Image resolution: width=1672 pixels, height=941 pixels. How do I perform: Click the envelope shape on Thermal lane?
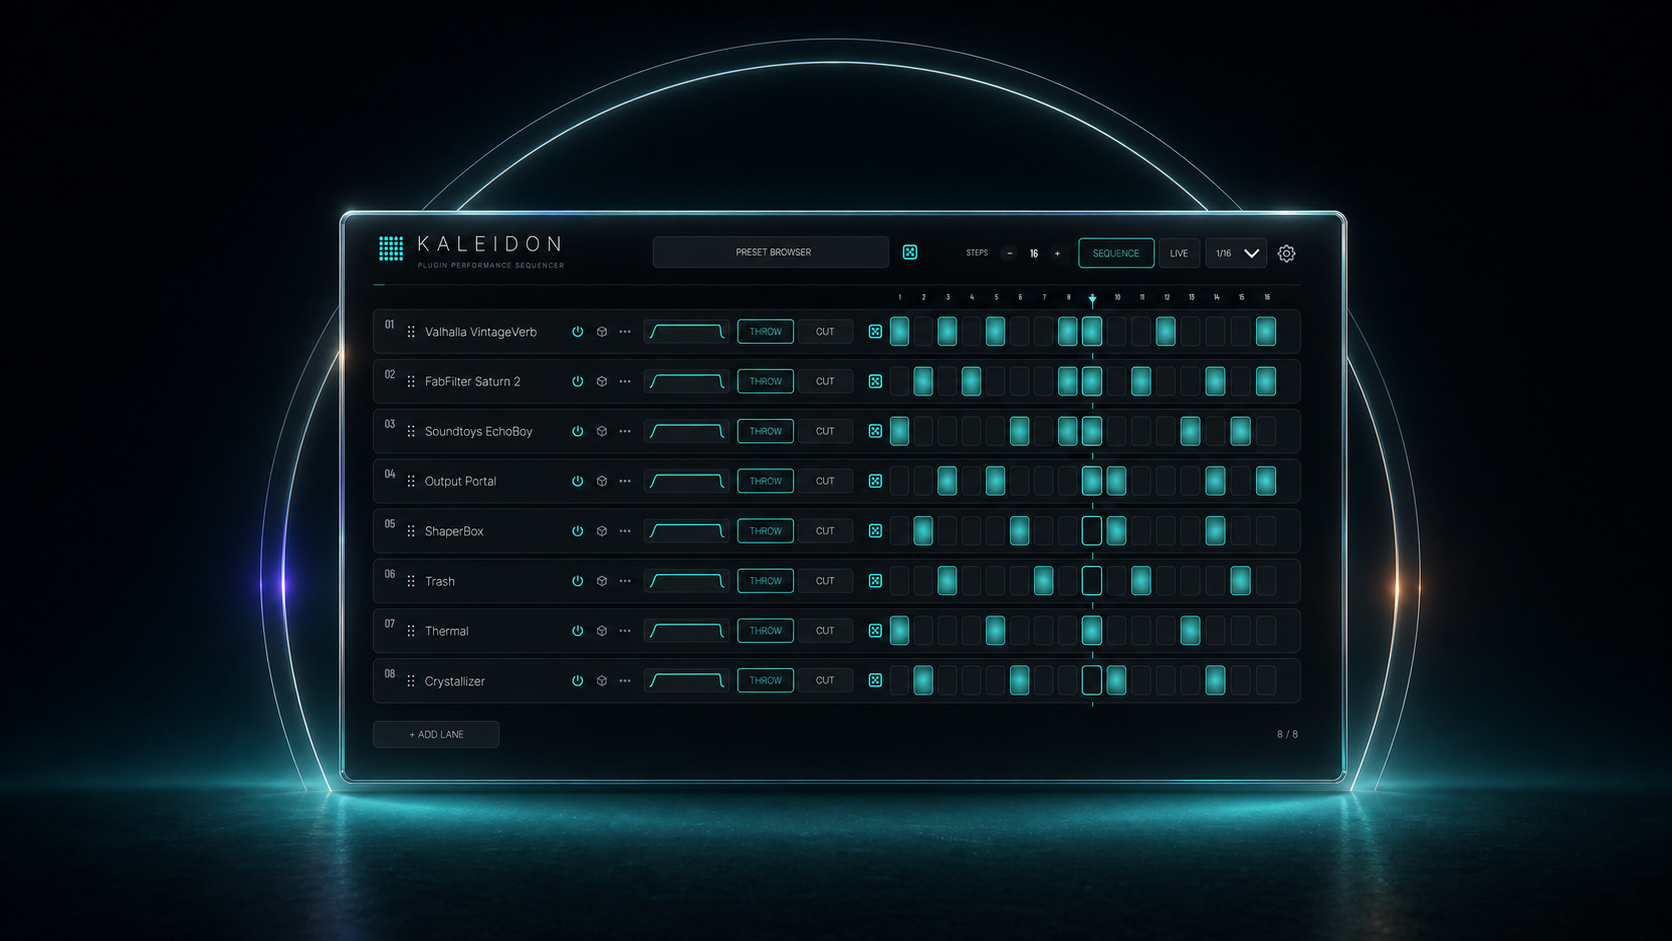687,631
